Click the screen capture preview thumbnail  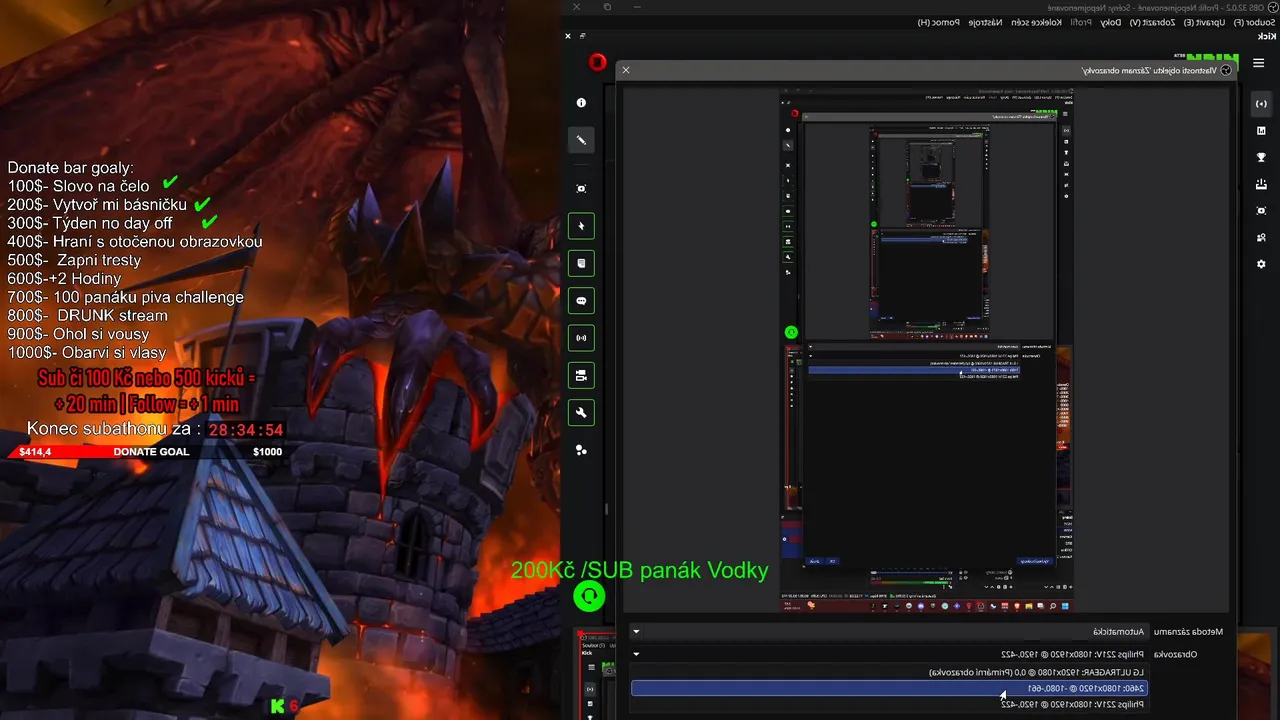tap(927, 350)
